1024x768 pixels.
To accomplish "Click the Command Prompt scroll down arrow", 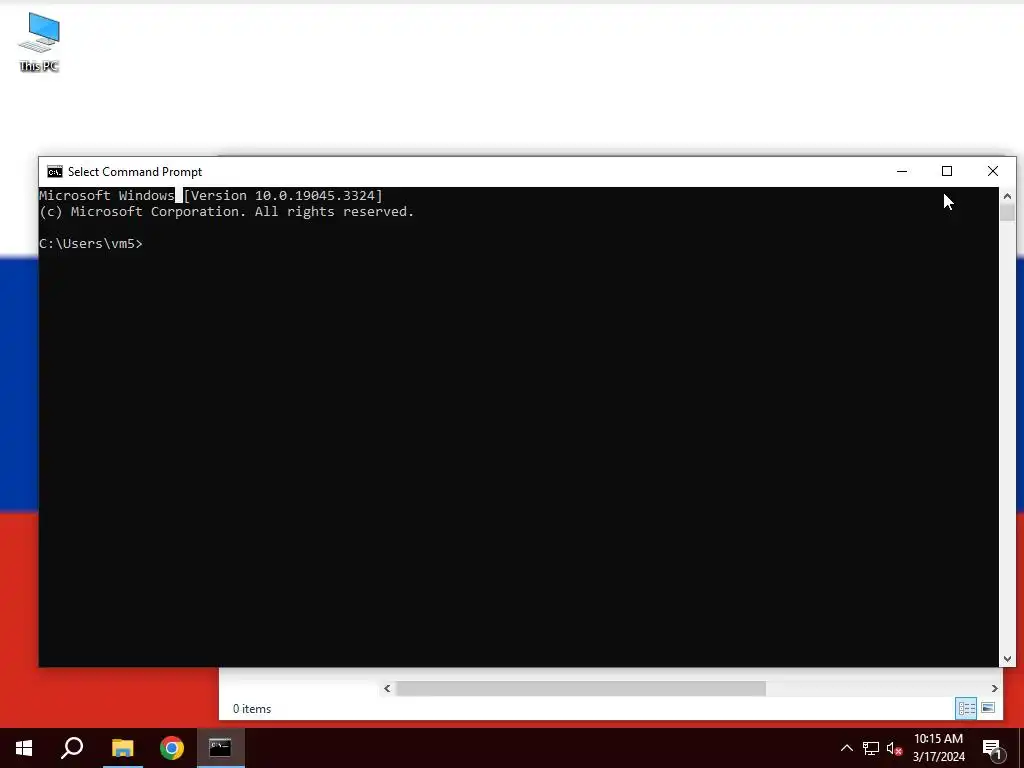I will pyautogui.click(x=1007, y=659).
